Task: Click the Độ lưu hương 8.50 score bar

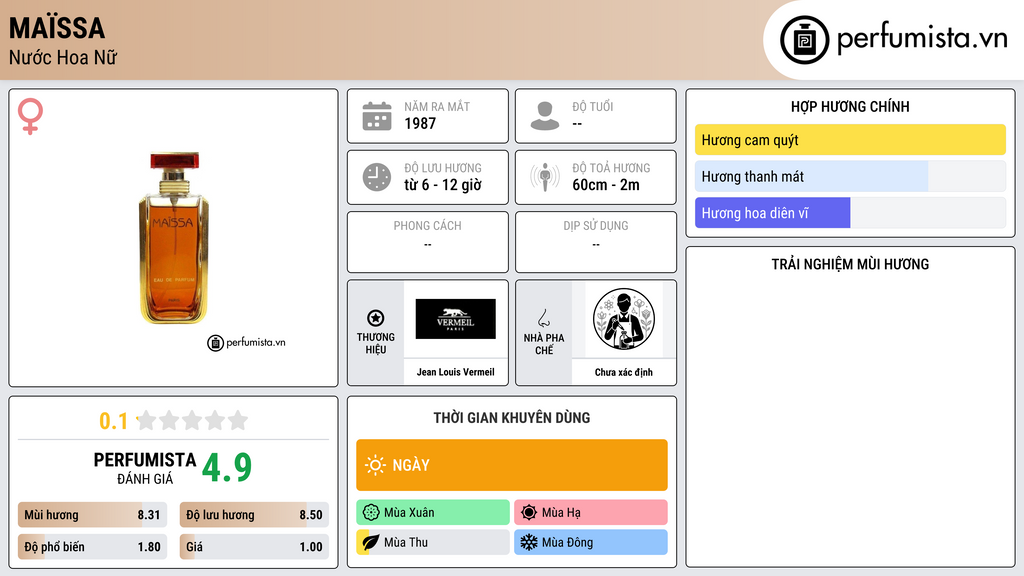Action: pos(254,515)
